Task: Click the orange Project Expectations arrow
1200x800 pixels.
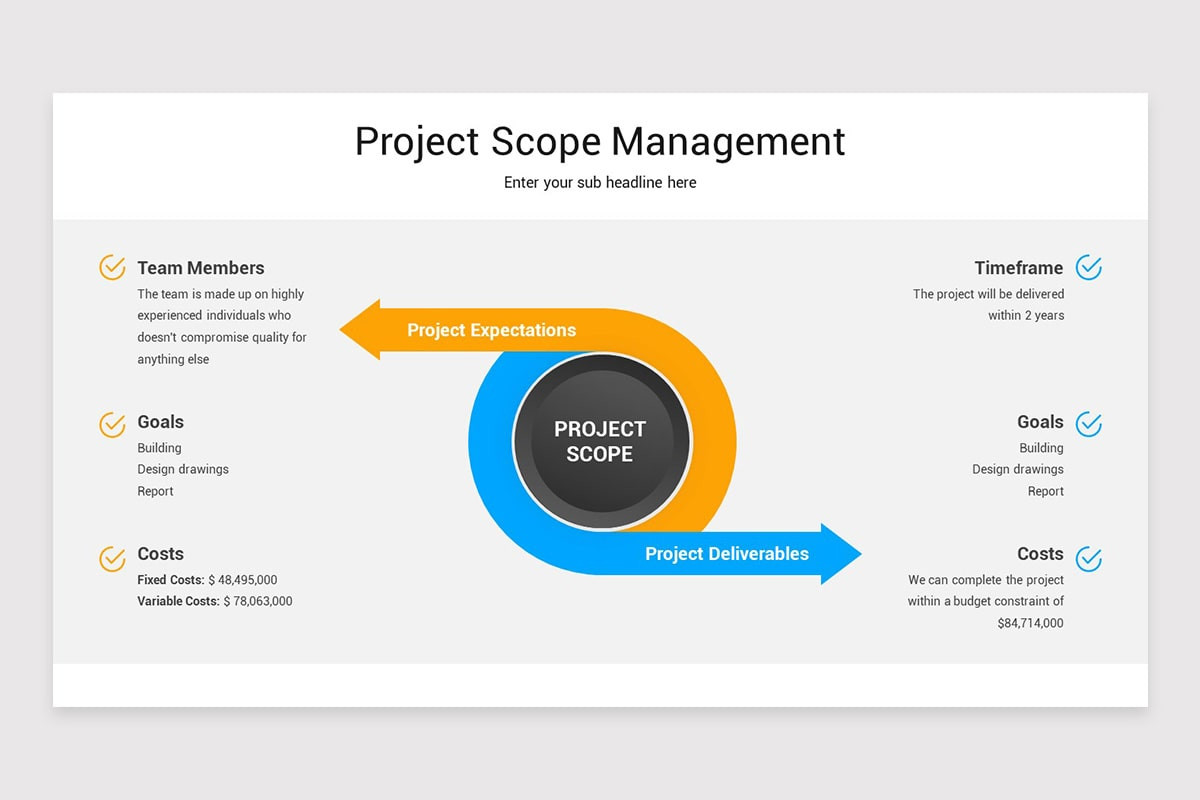Action: coord(490,330)
